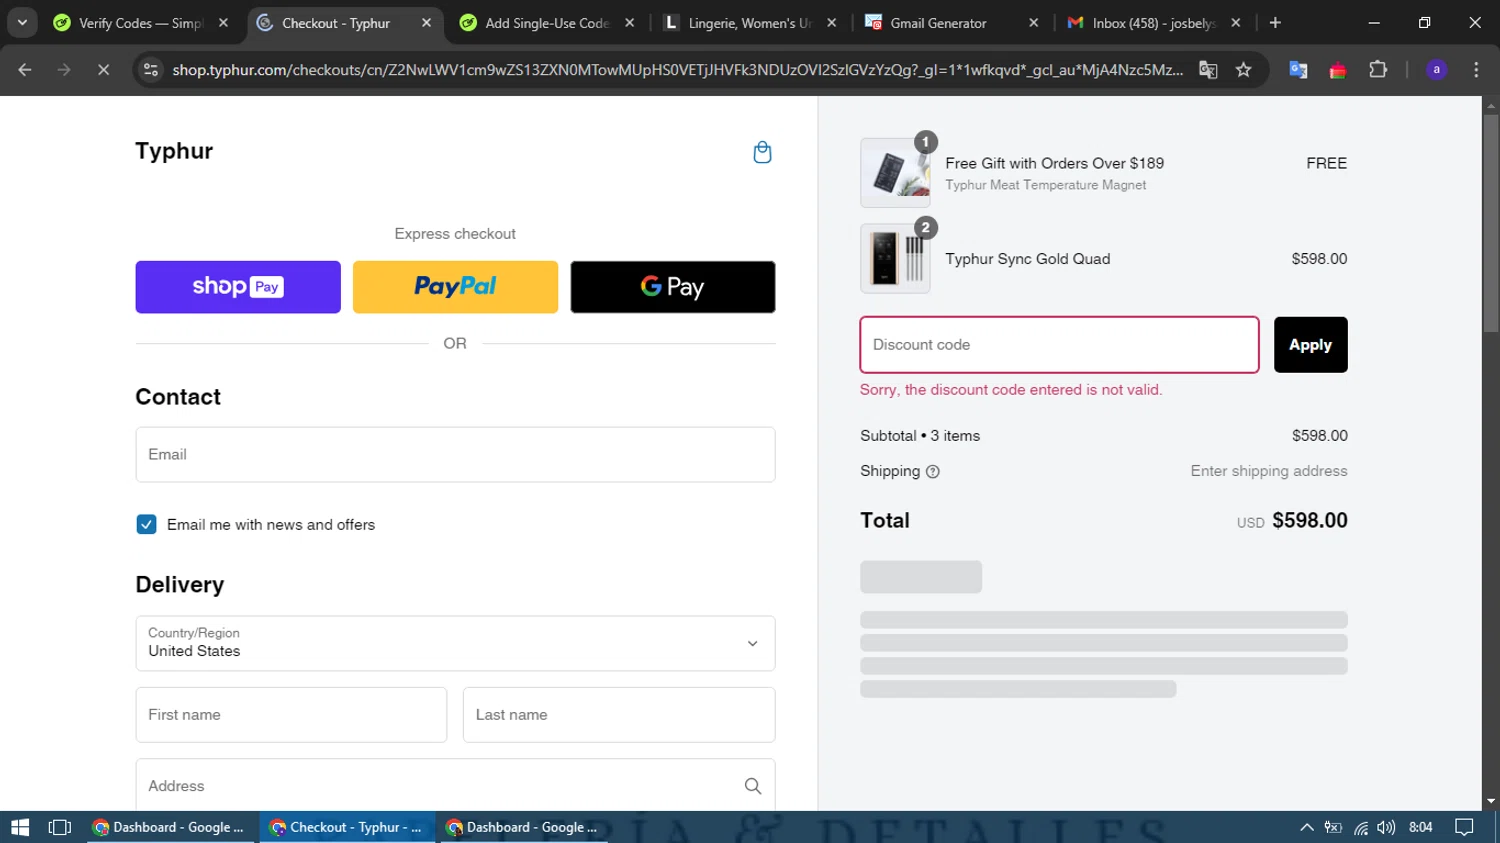Screen dimensions: 1500x843
Task: Switch to the Lingerie, Women's tab
Action: click(x=751, y=22)
